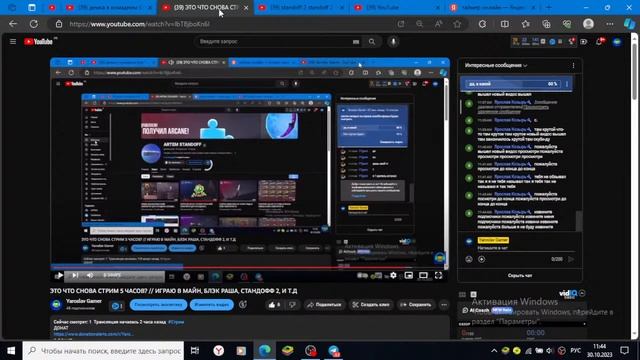Open the create video camera icon
This screenshot has height=360, width=640.
pyautogui.click(x=584, y=42)
